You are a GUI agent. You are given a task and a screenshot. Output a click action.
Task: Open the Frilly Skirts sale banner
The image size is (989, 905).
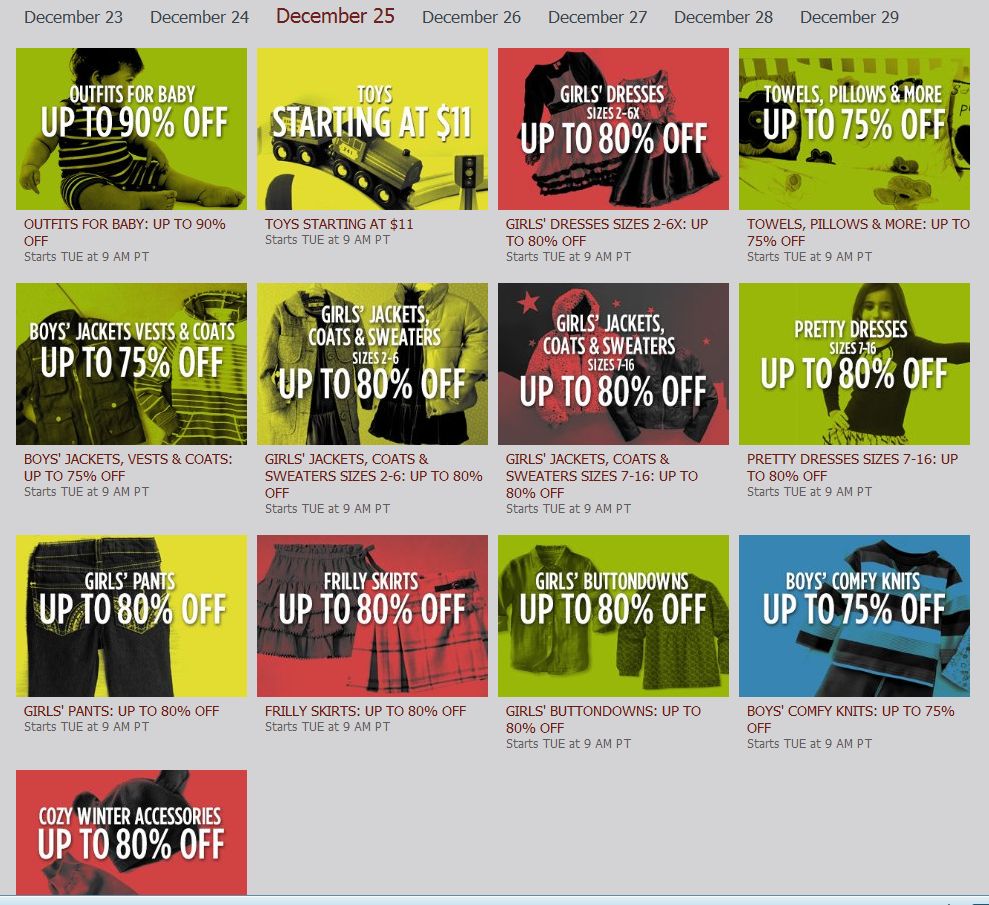click(372, 616)
